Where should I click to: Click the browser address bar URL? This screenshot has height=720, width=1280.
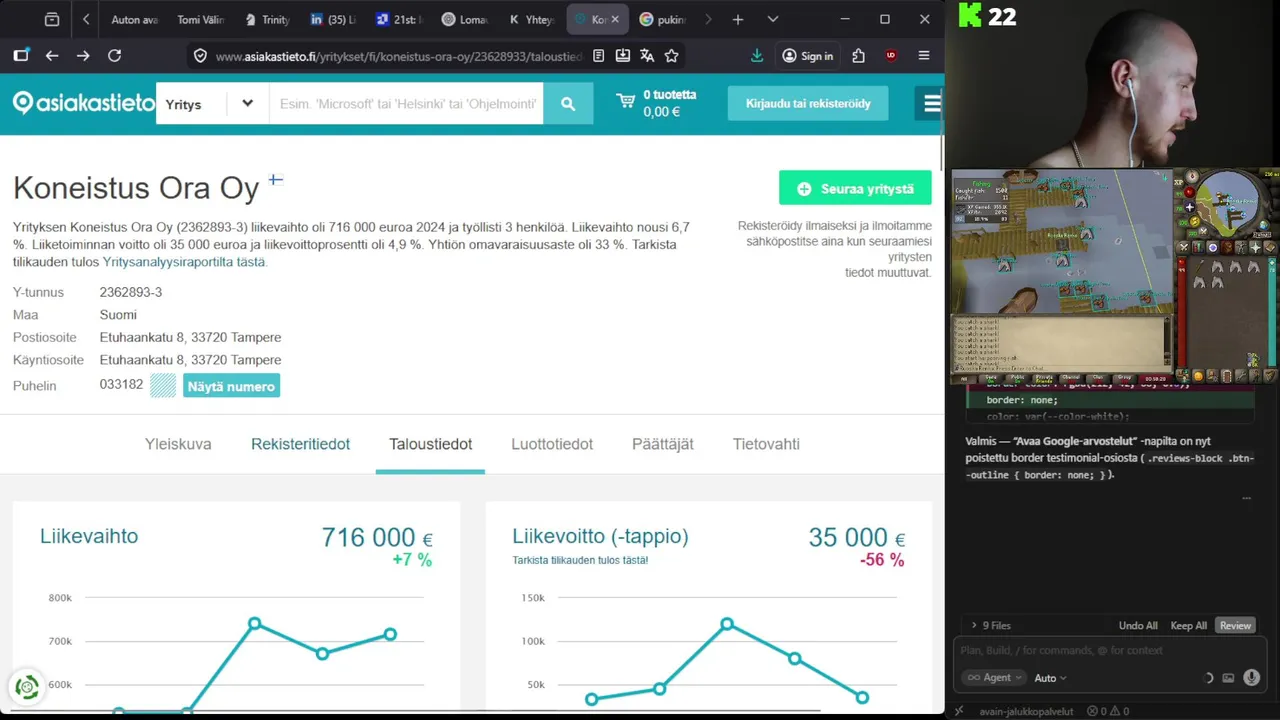point(399,56)
